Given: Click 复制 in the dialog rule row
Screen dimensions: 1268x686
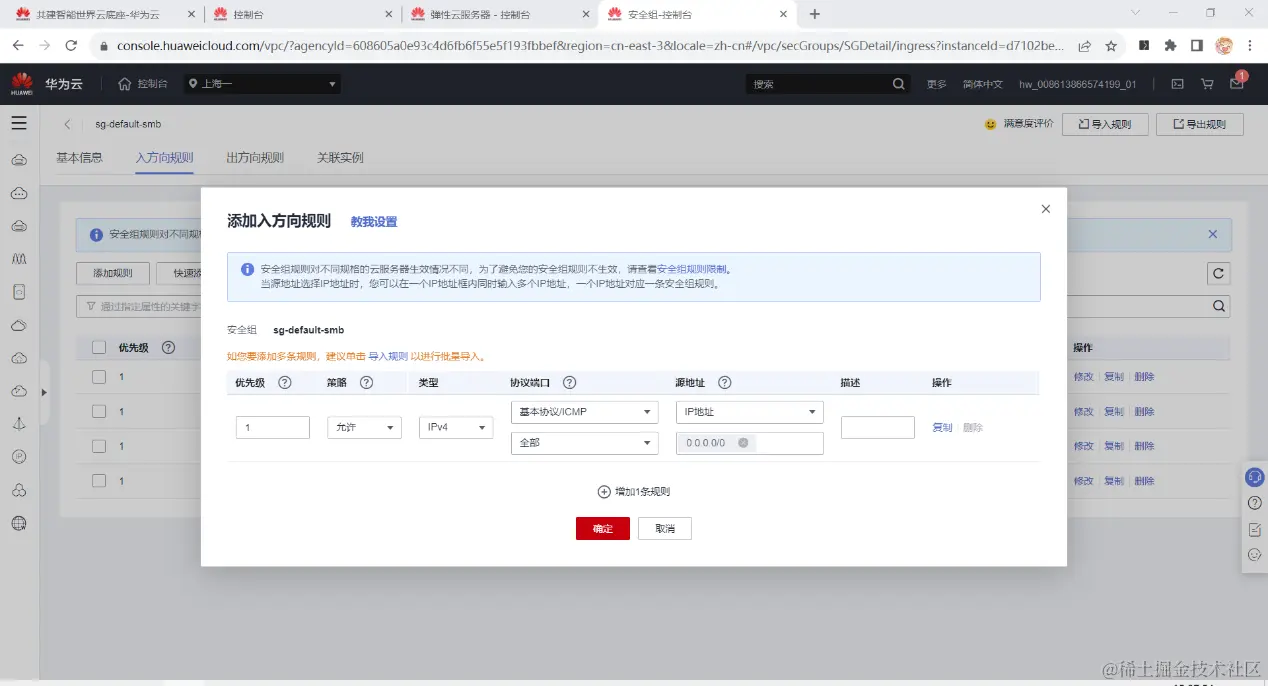Looking at the screenshot, I should point(942,427).
